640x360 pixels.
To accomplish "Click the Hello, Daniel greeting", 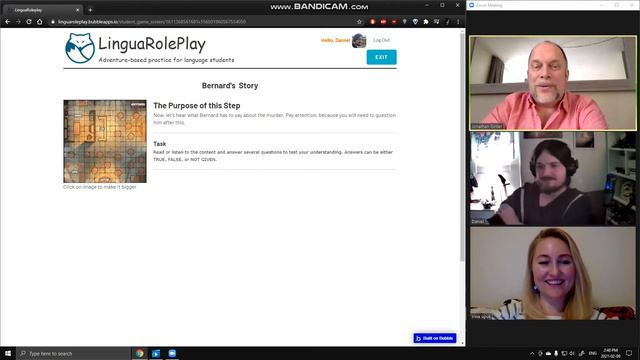I will pos(336,40).
